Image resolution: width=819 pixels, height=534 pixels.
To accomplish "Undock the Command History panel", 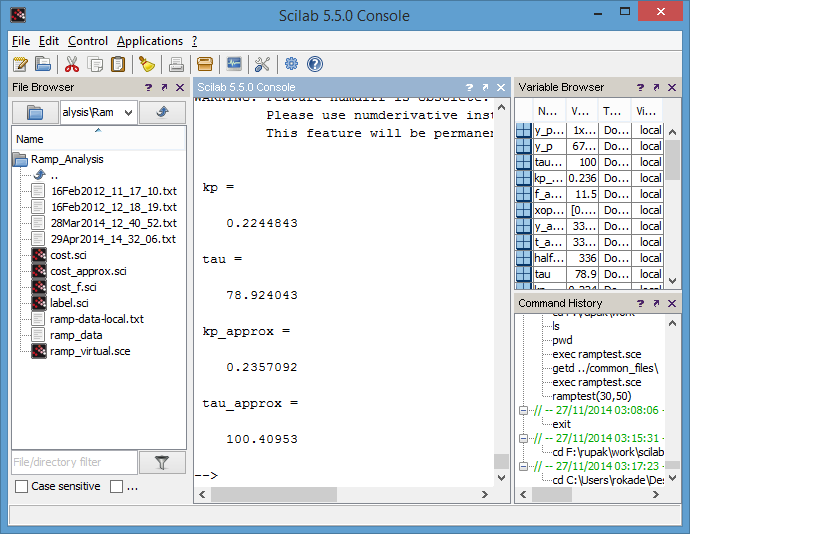I will pyautogui.click(x=657, y=303).
